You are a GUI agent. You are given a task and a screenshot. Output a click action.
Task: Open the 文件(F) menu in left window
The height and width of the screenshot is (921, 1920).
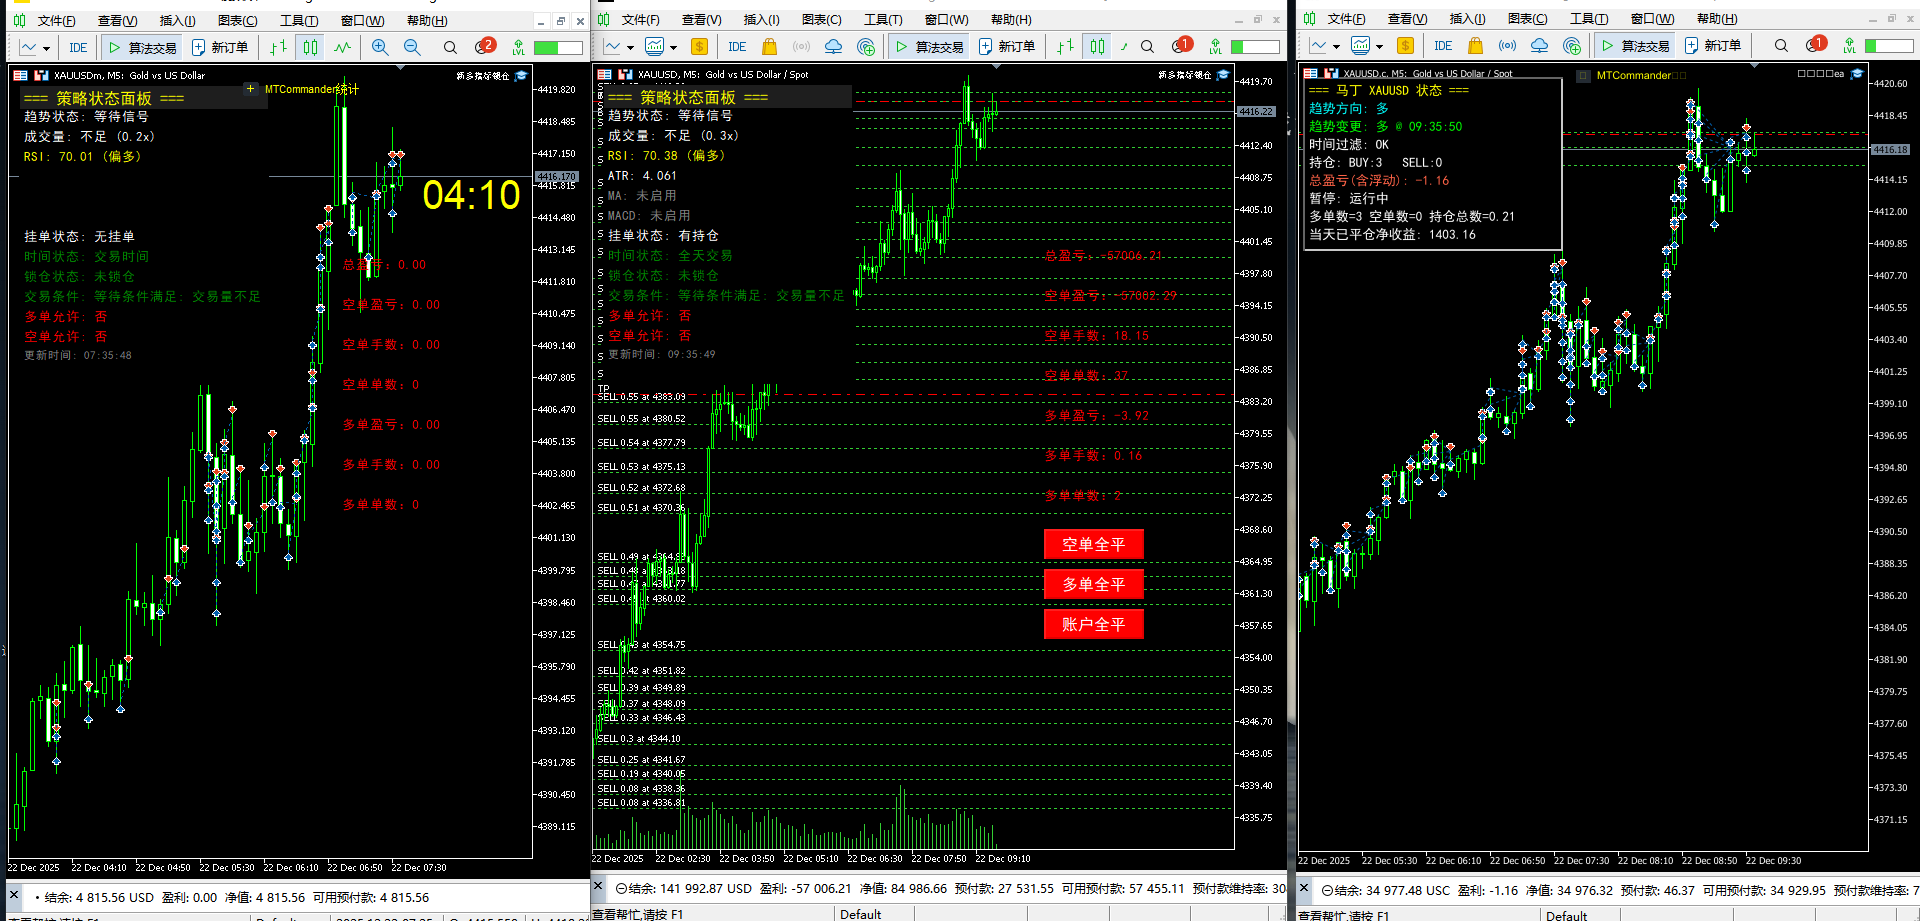(x=57, y=21)
